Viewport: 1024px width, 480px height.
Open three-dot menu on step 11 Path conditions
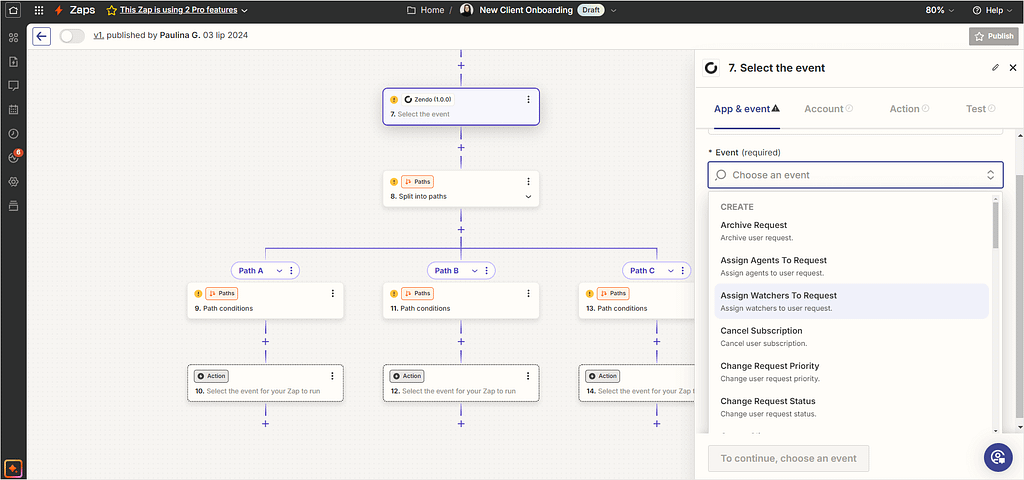coord(528,293)
